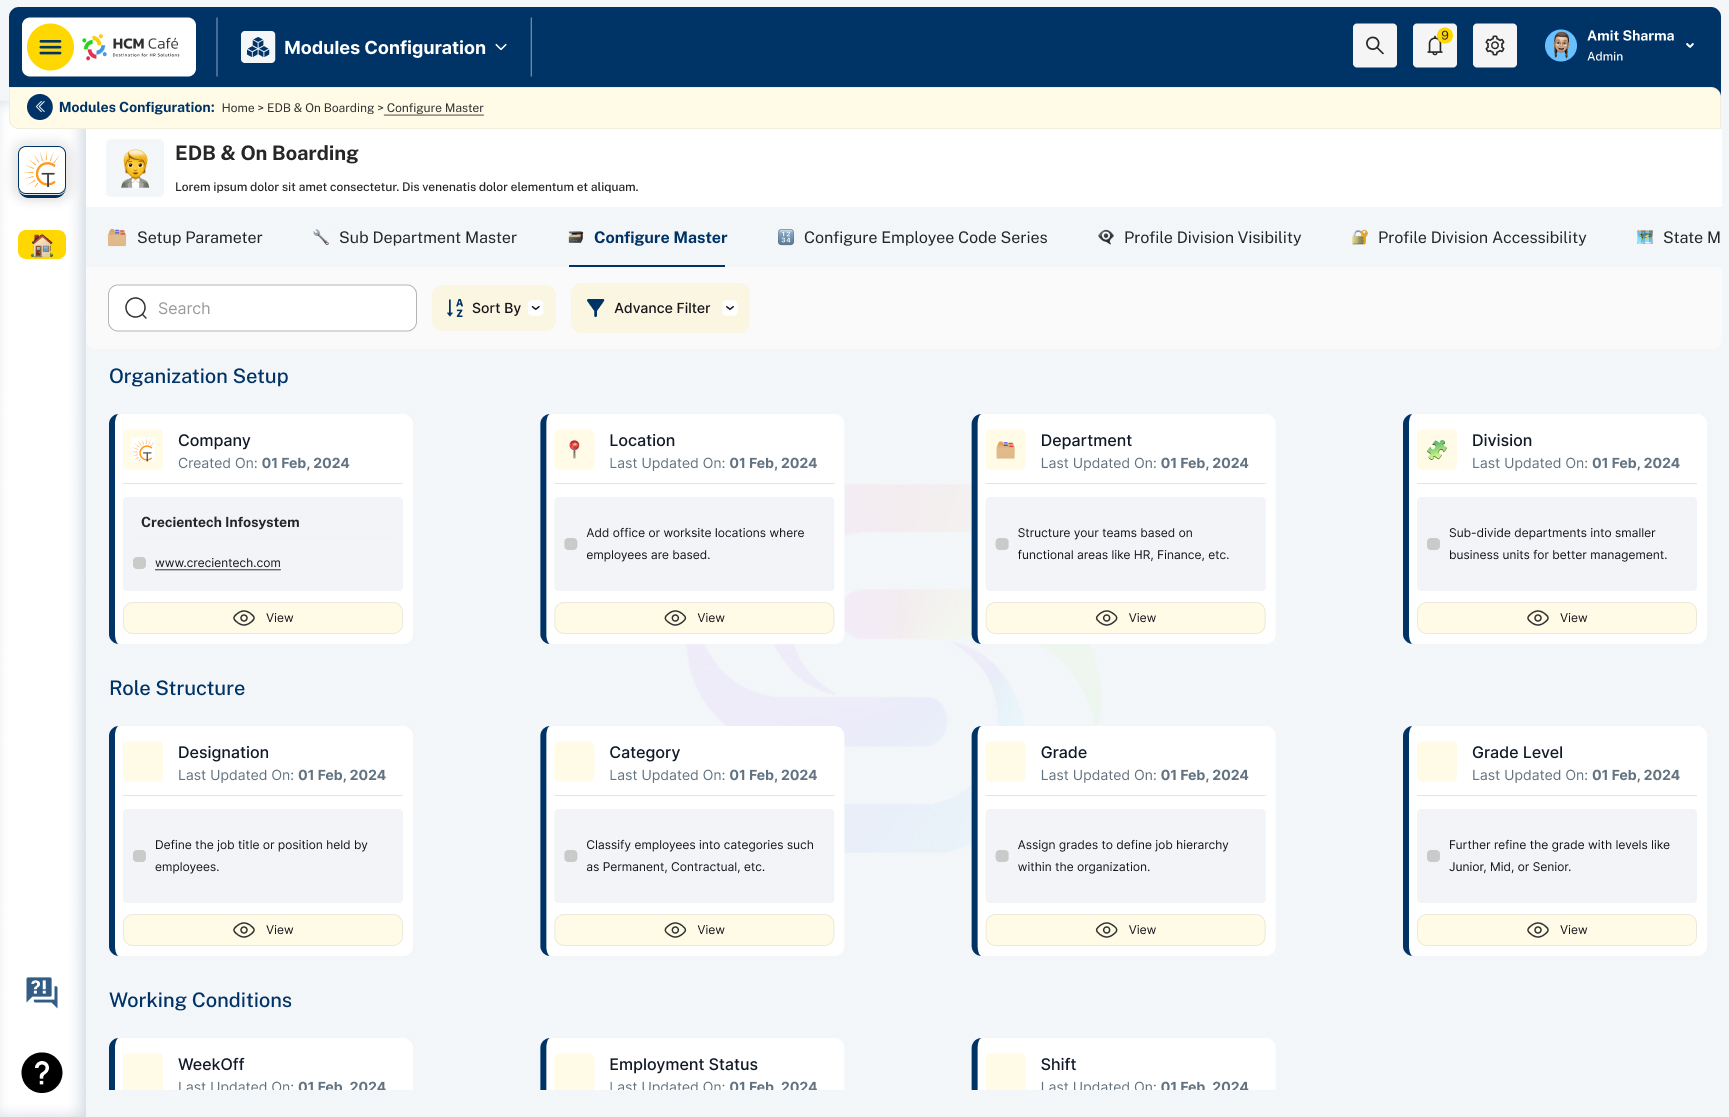The width and height of the screenshot is (1729, 1117).
Task: Click the Designation card icon placeholder
Action: 144,762
